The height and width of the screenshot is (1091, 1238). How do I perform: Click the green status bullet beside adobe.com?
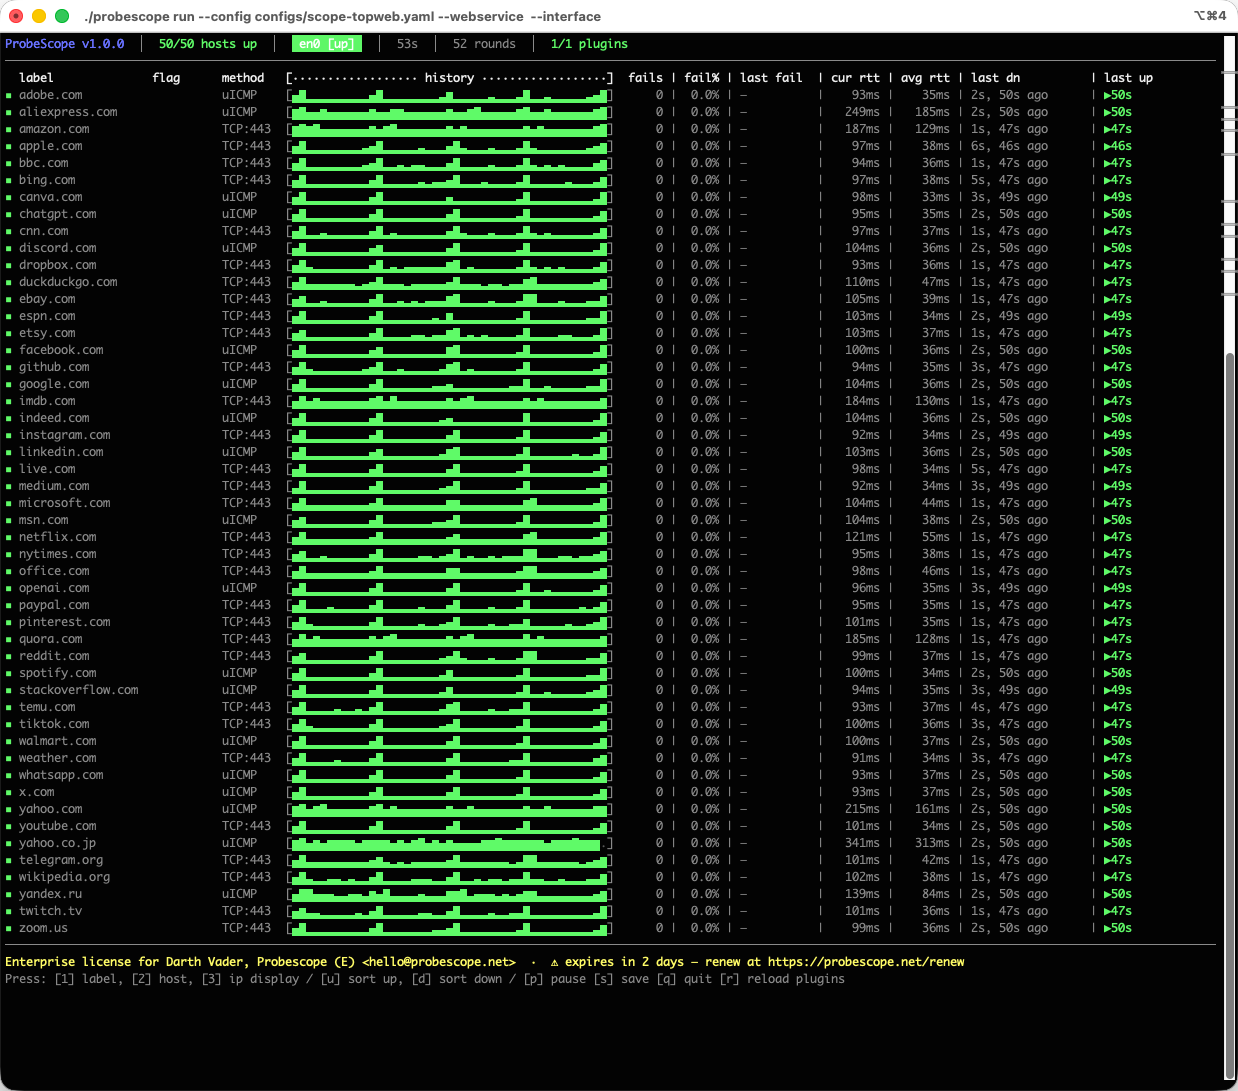(x=9, y=96)
